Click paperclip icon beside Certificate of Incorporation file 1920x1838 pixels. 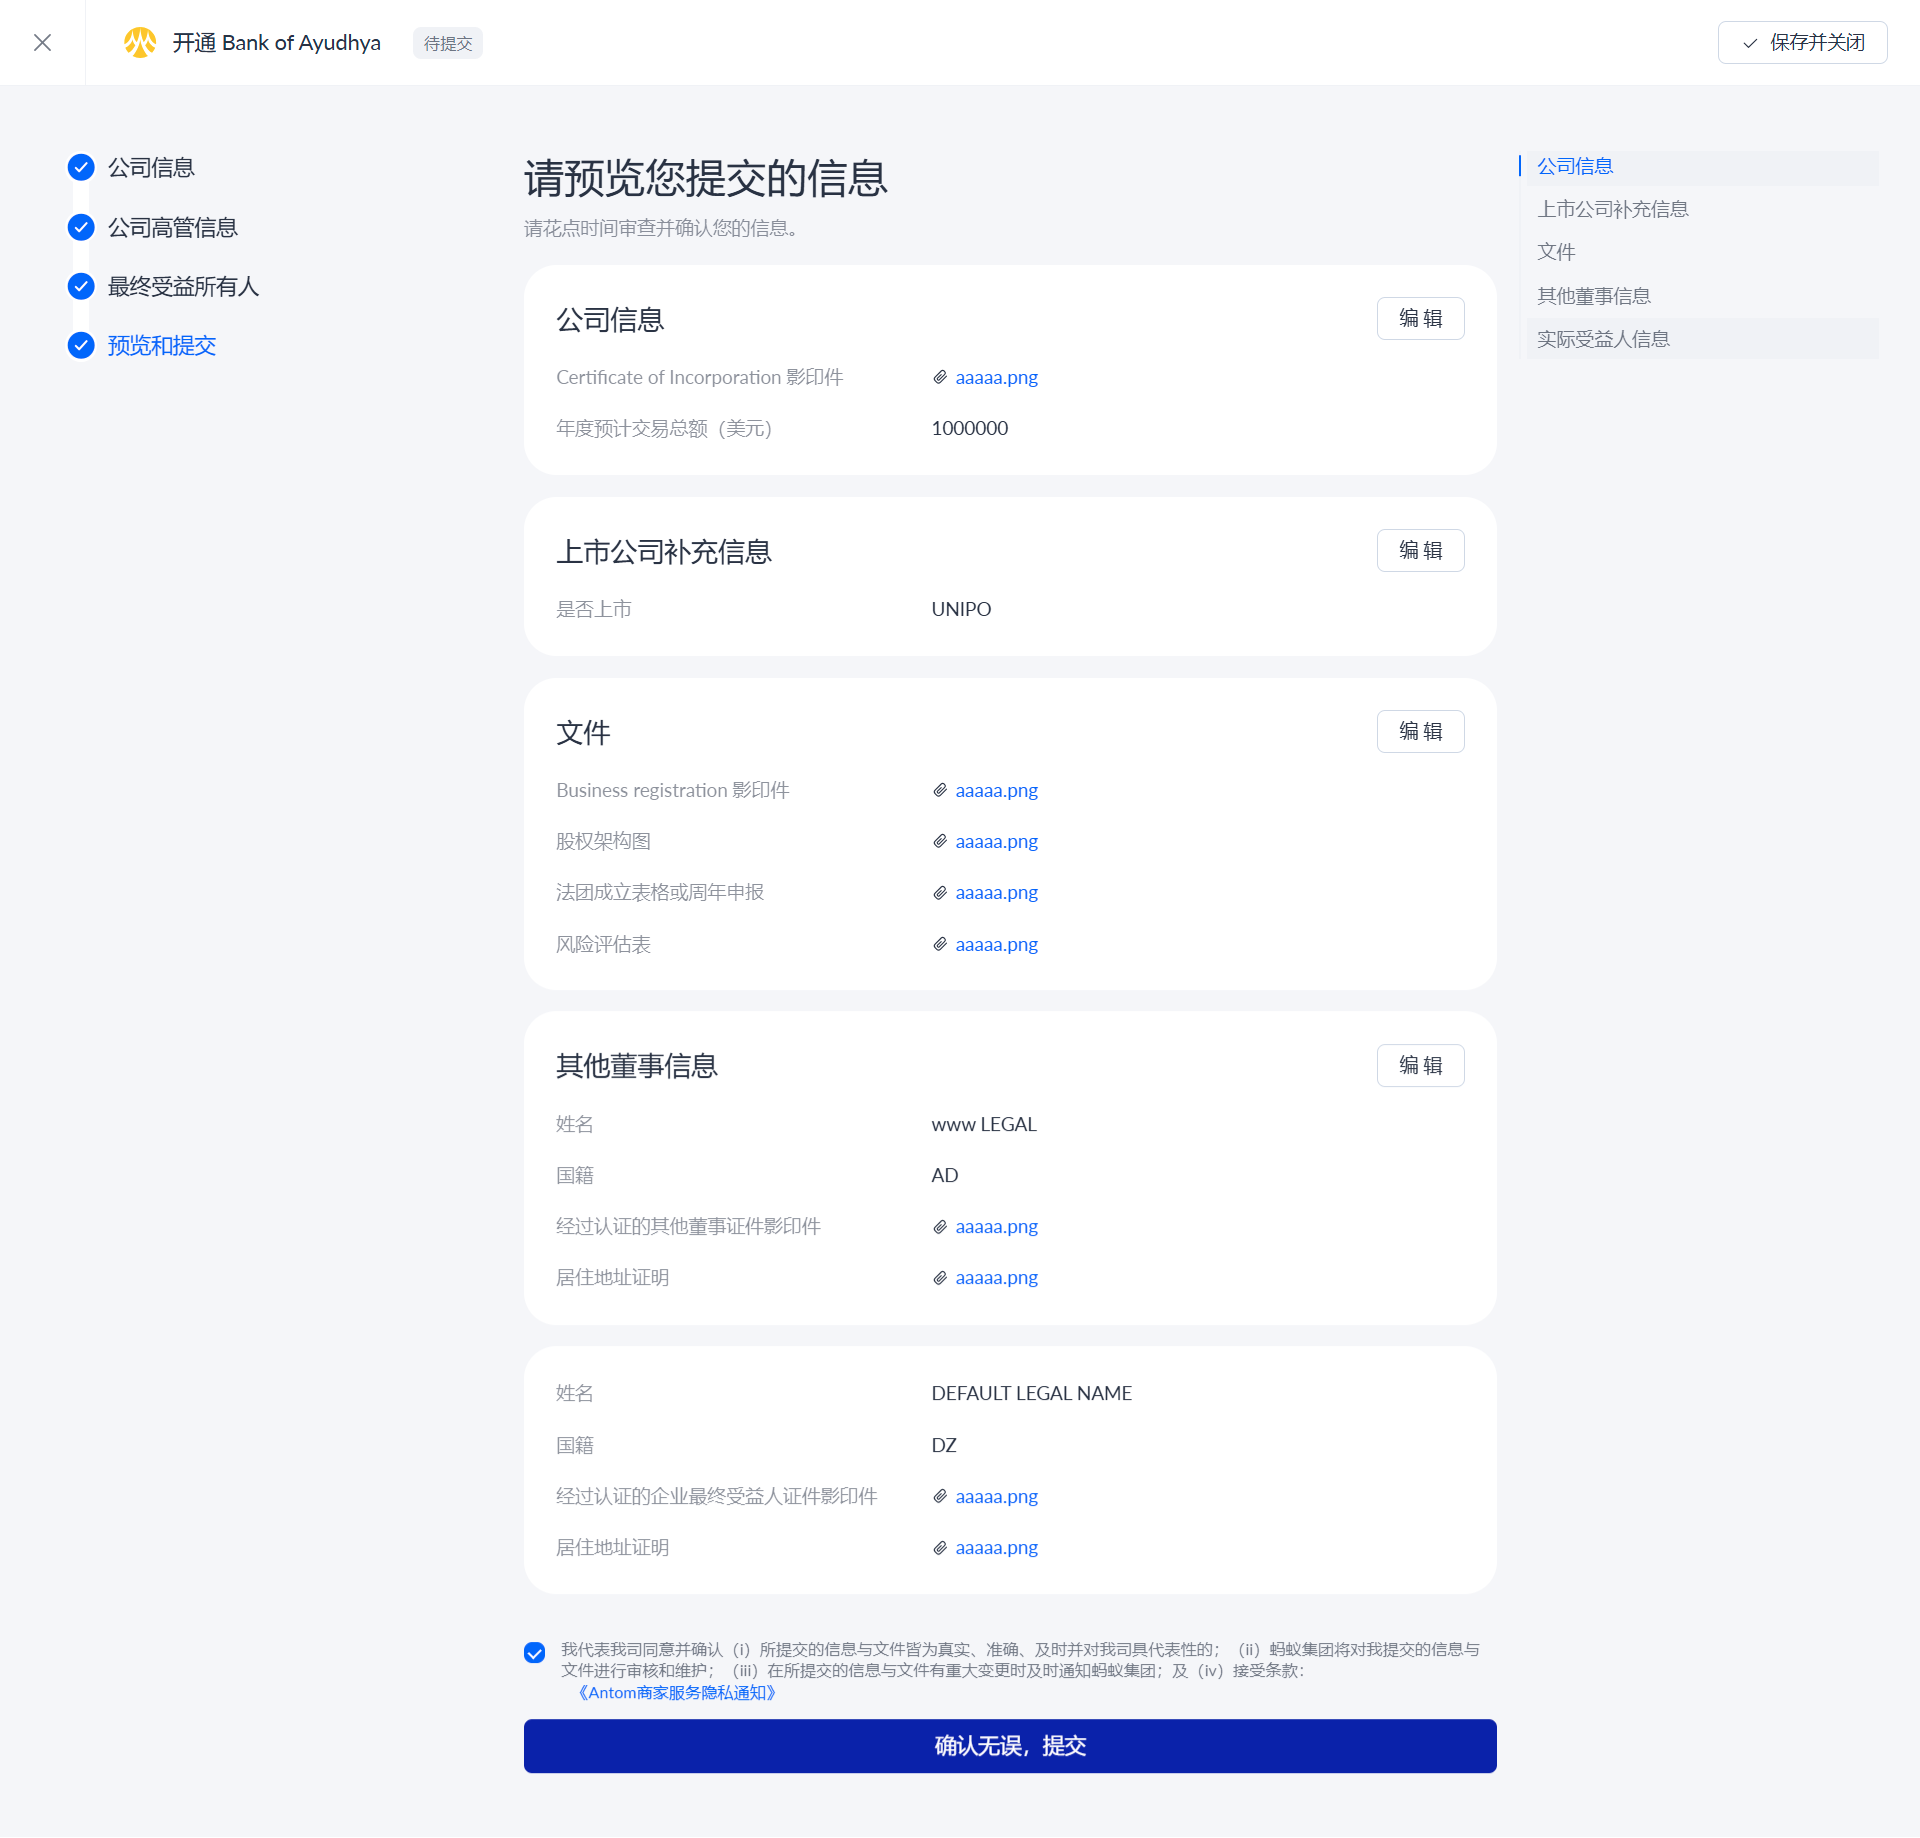[x=940, y=377]
